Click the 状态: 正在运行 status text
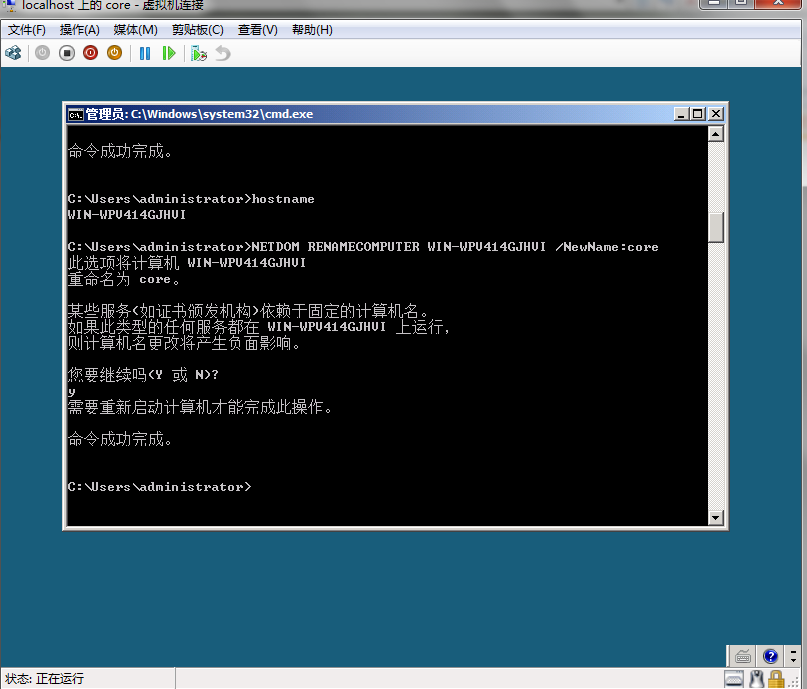The width and height of the screenshot is (807, 689). coord(44,679)
